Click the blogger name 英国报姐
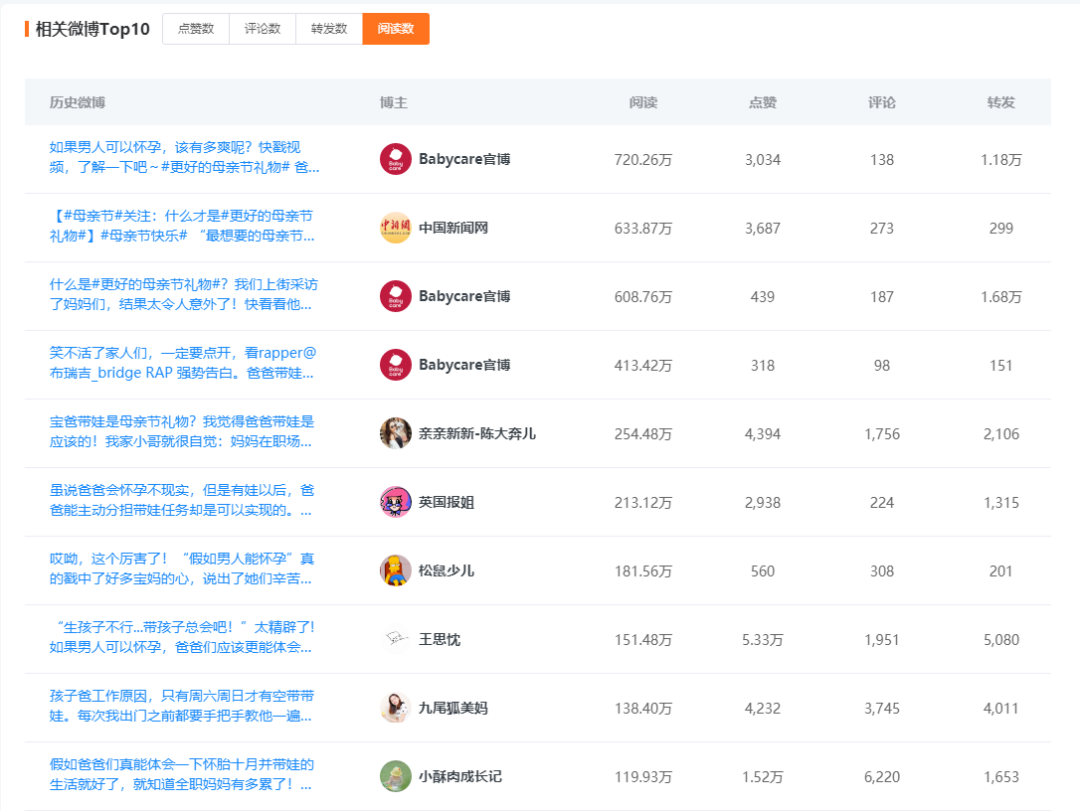Viewport: 1080px width, 811px height. point(448,502)
